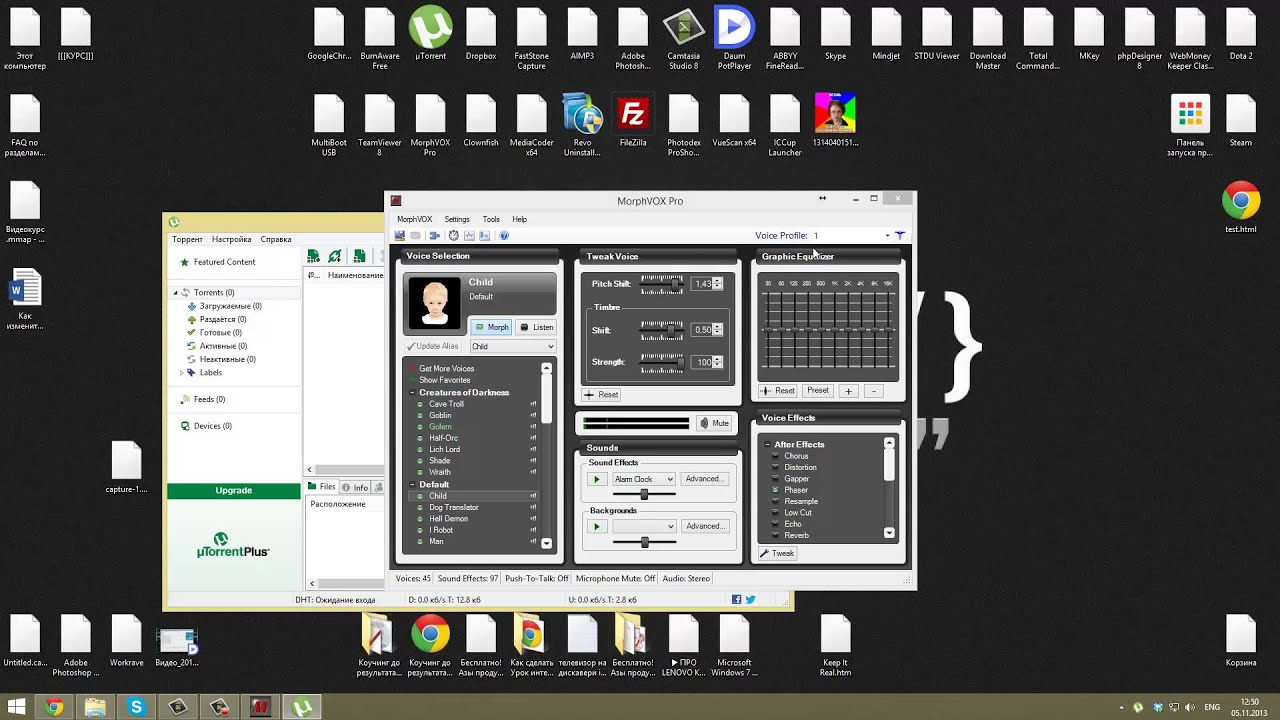
Task: Click the Windows Start button
Action: pyautogui.click(x=17, y=707)
